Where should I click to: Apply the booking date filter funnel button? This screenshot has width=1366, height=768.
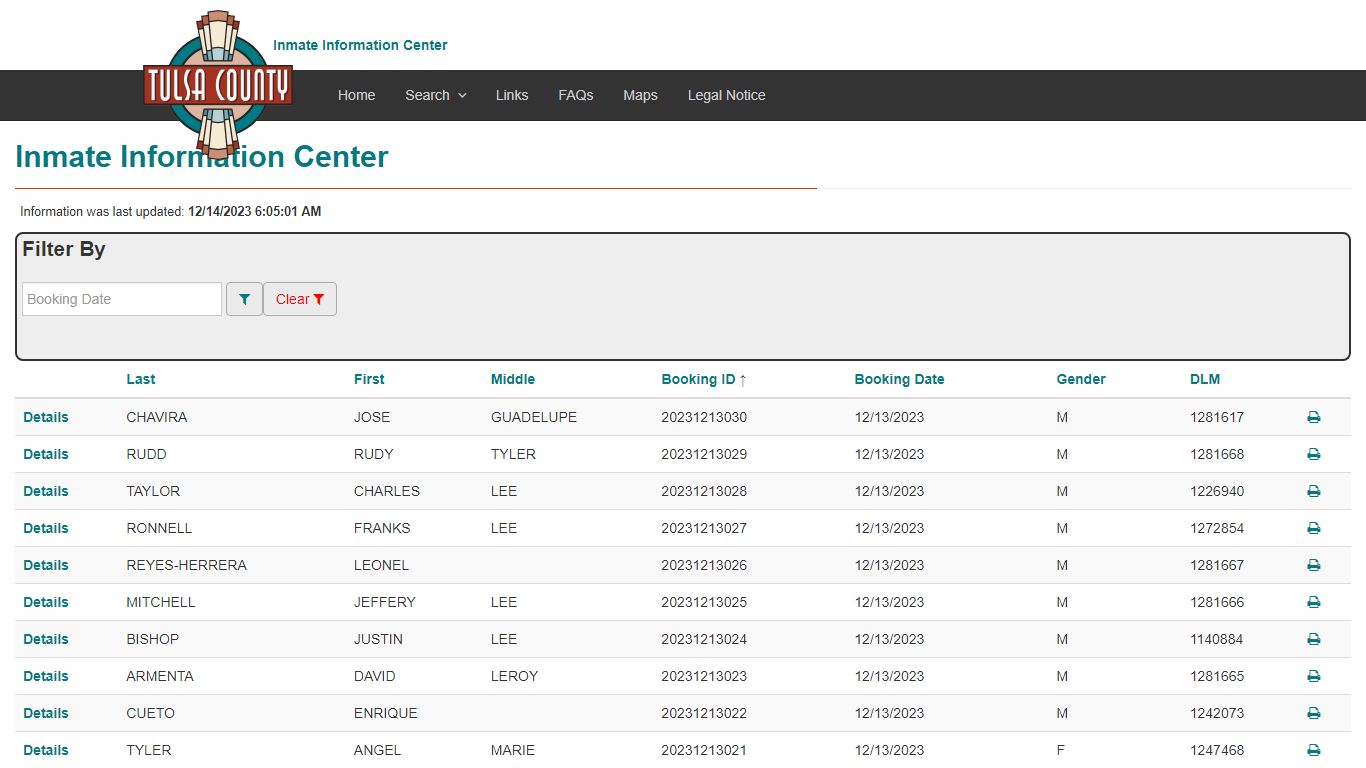click(244, 299)
